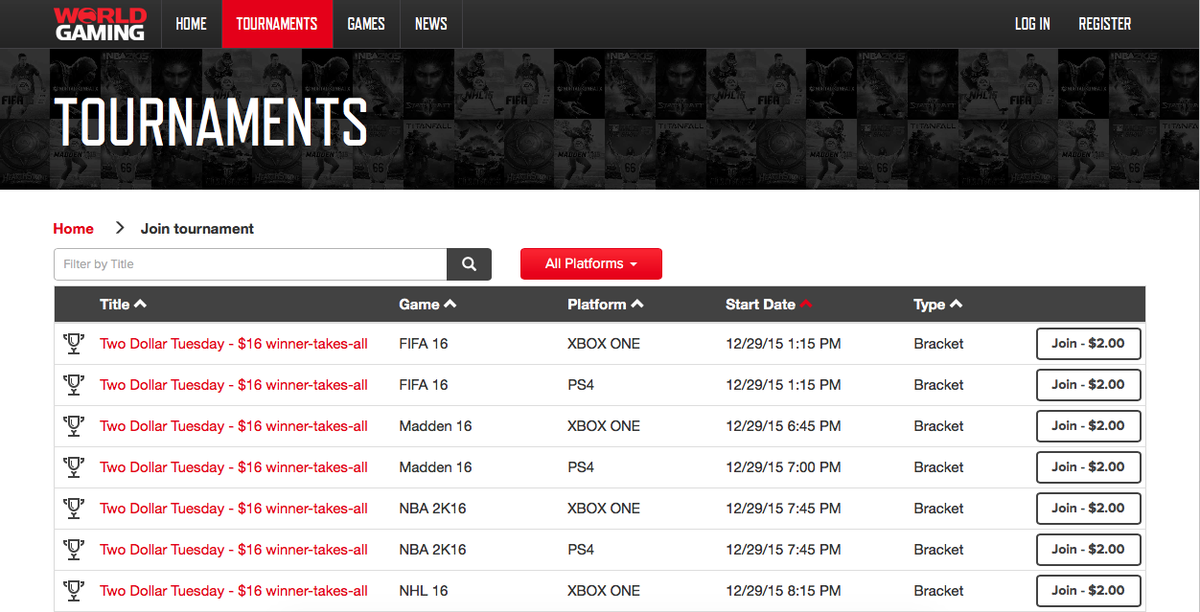This screenshot has height=612, width=1200.
Task: Open Two Dollar Tuesday link for Madden 16 PS4
Action: point(234,467)
